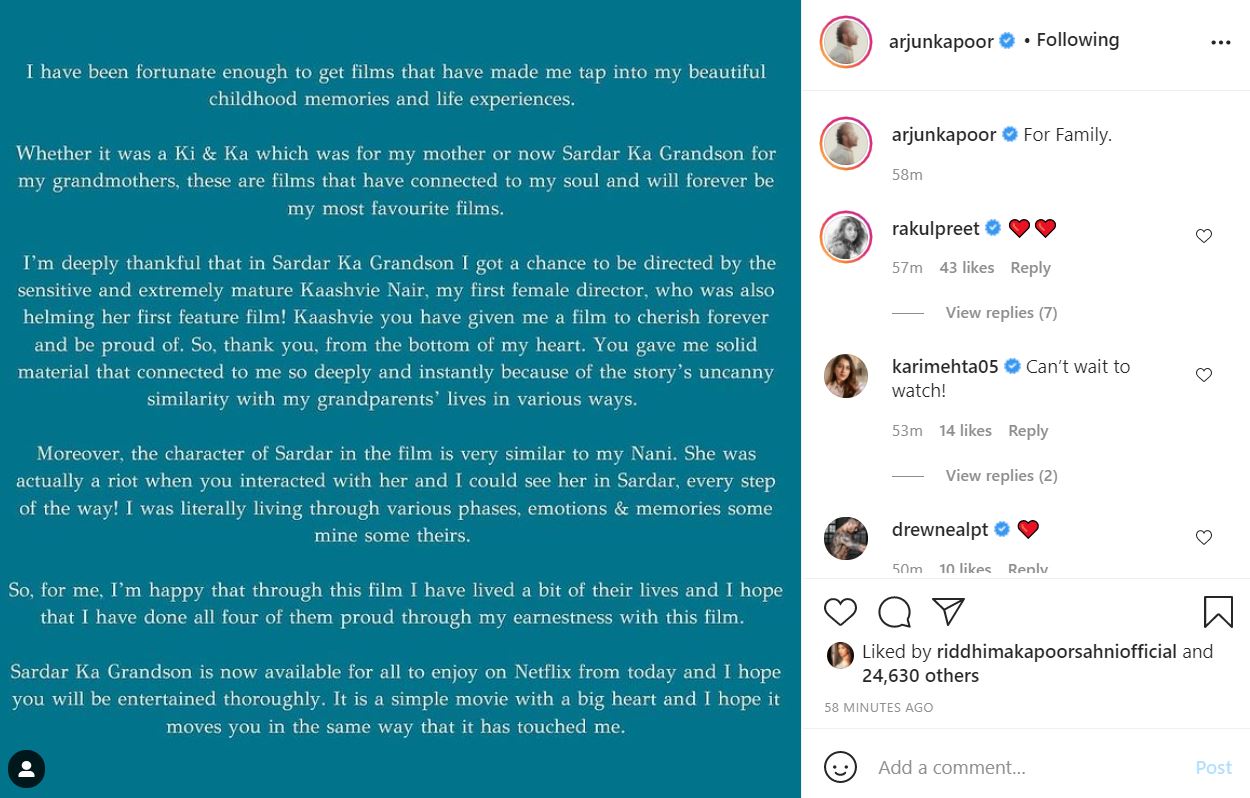Like the post with the heart icon
This screenshot has width=1250, height=798.
click(x=840, y=611)
